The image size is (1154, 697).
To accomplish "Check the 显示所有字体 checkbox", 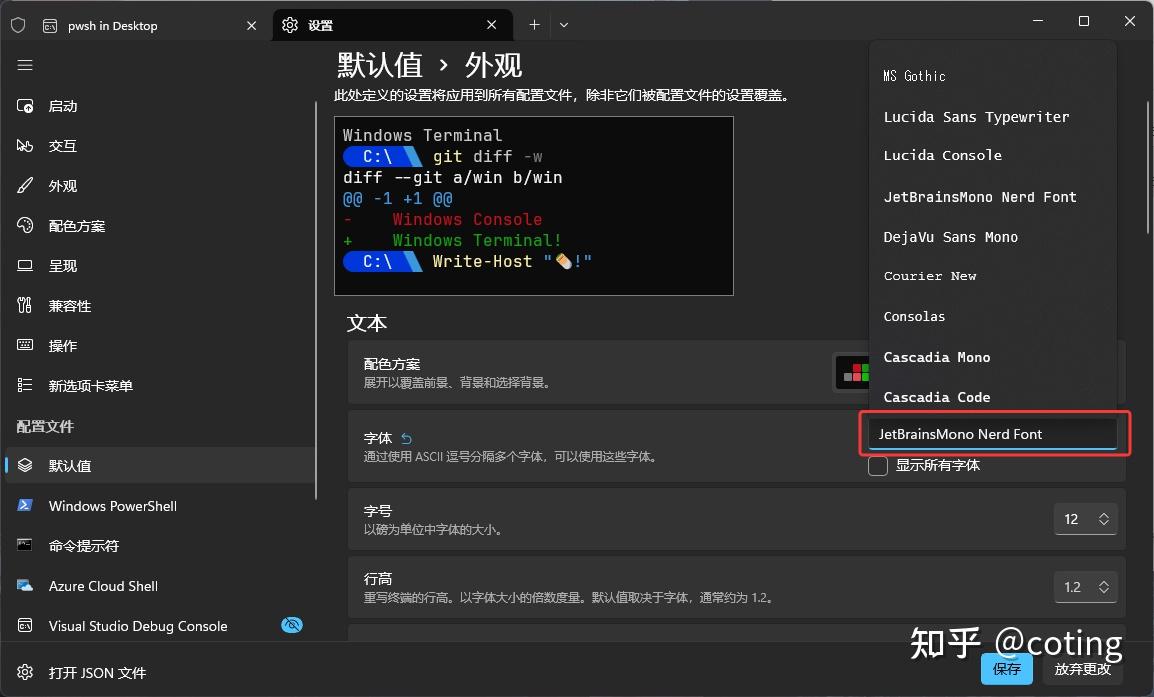I will point(877,466).
